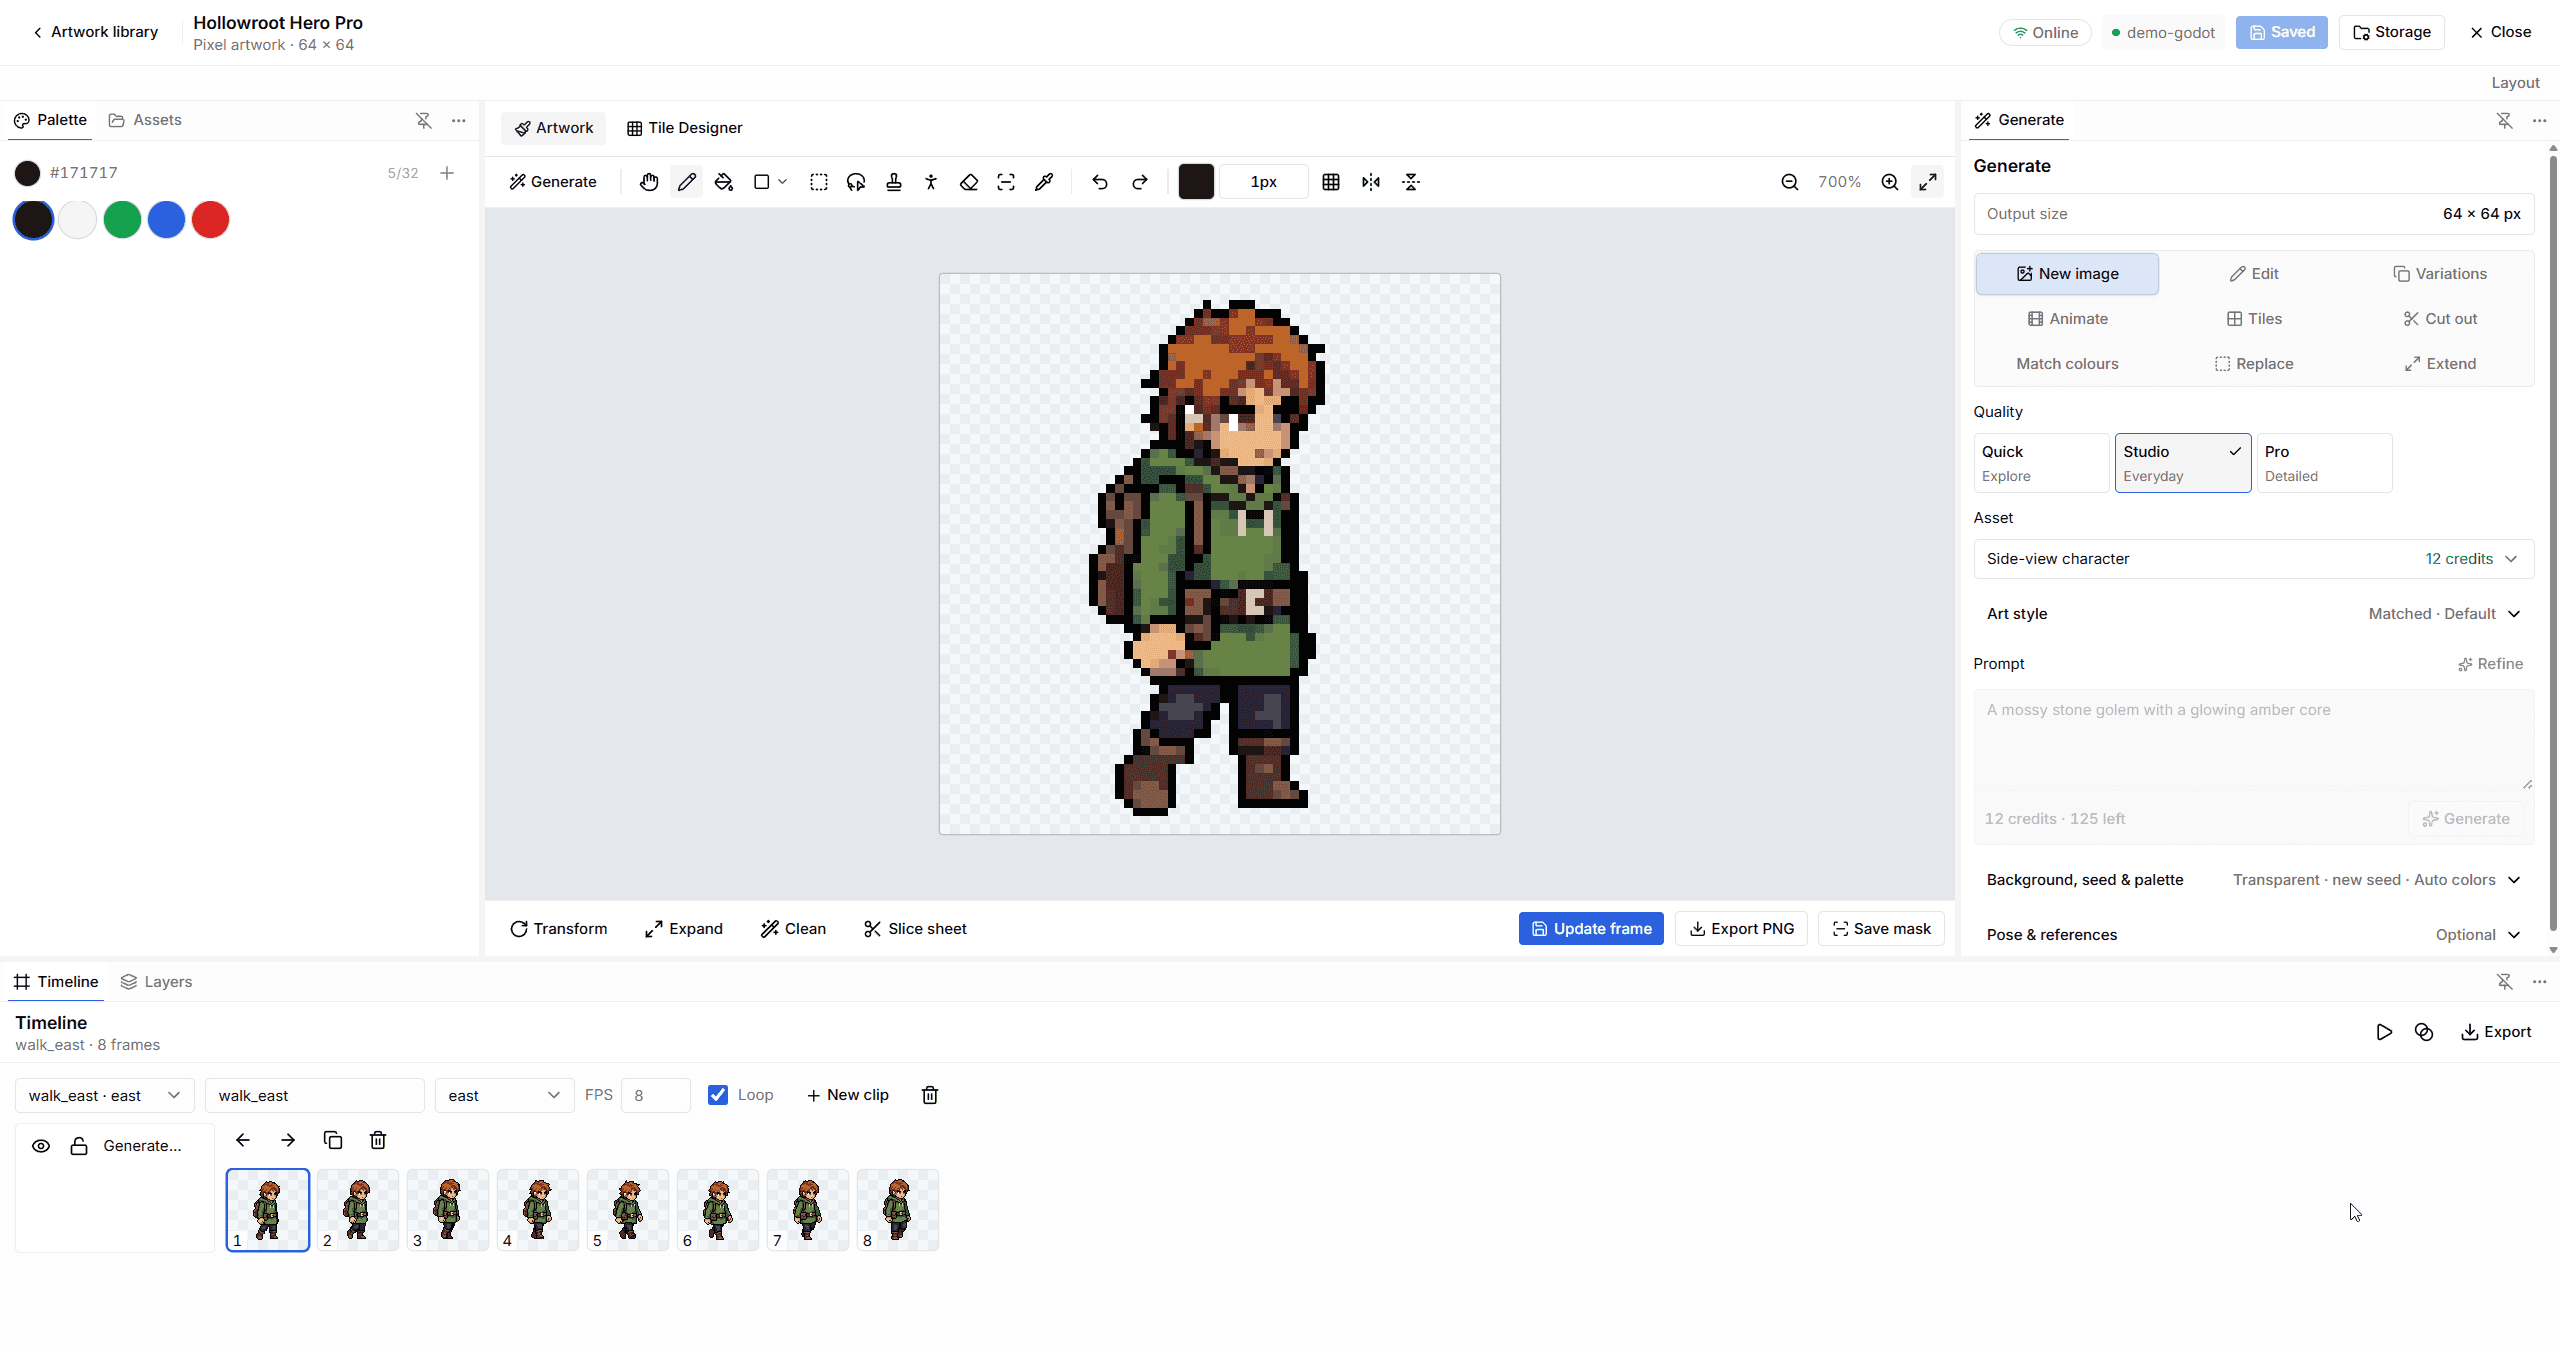The image size is (2560, 1351).
Task: Expand Background, seed & palette section
Action: click(x=2253, y=880)
